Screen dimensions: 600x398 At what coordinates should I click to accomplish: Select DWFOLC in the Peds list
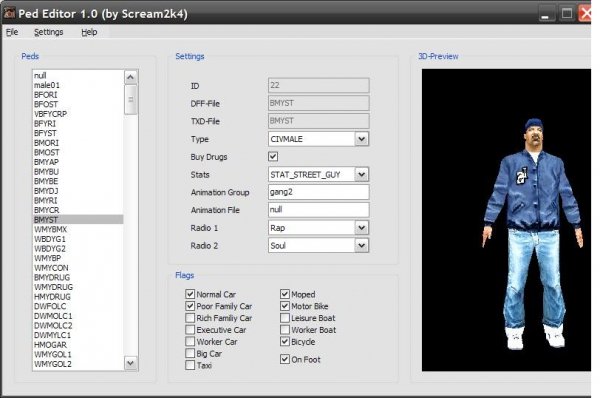(78, 306)
